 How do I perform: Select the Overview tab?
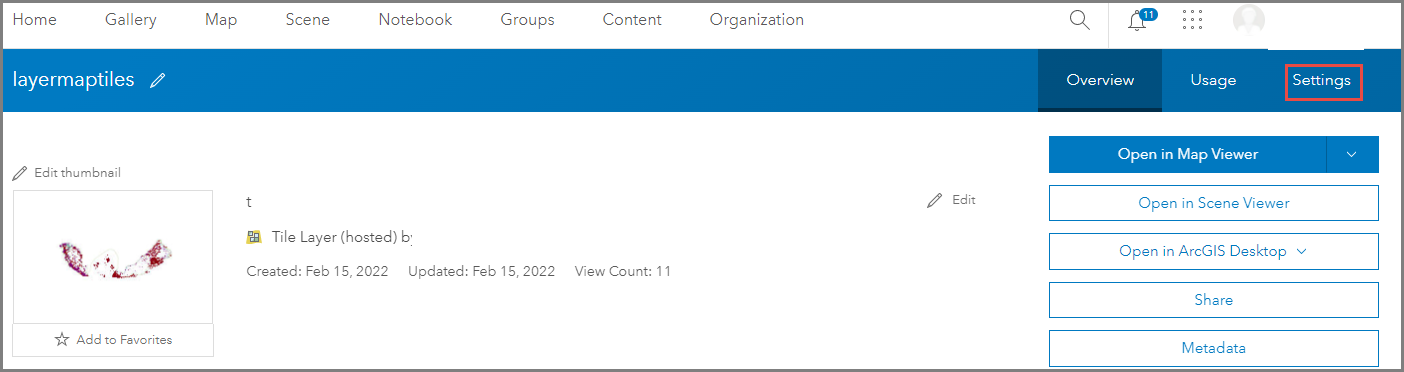coord(1100,80)
